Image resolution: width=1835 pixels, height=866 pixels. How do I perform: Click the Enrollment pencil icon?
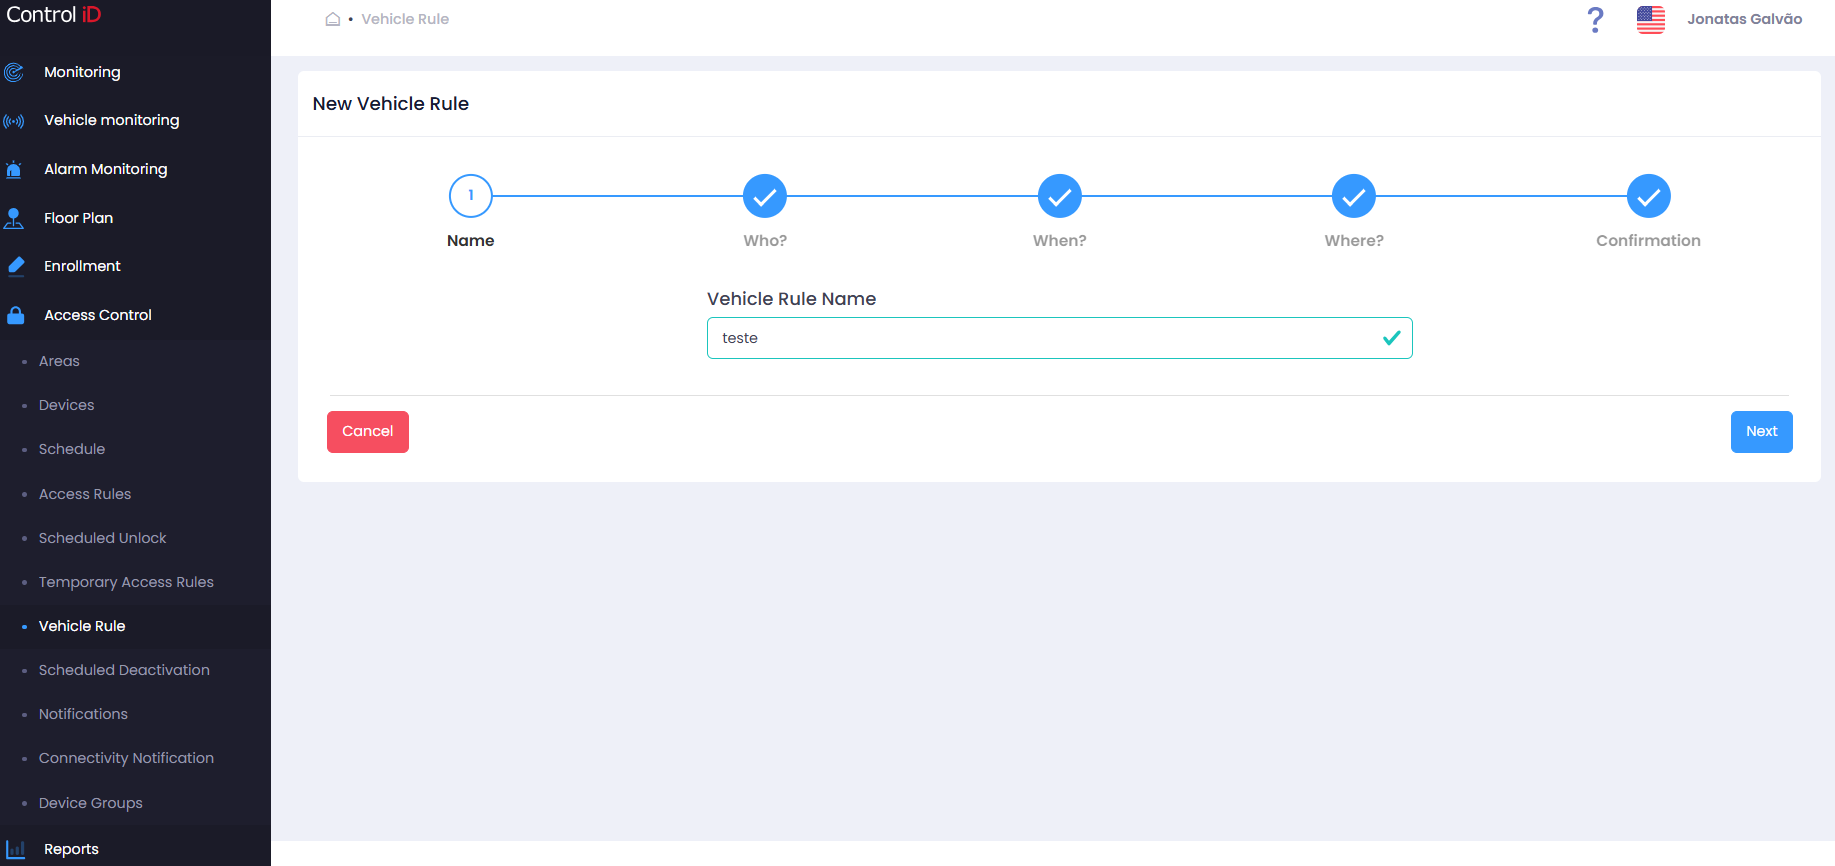pos(15,266)
